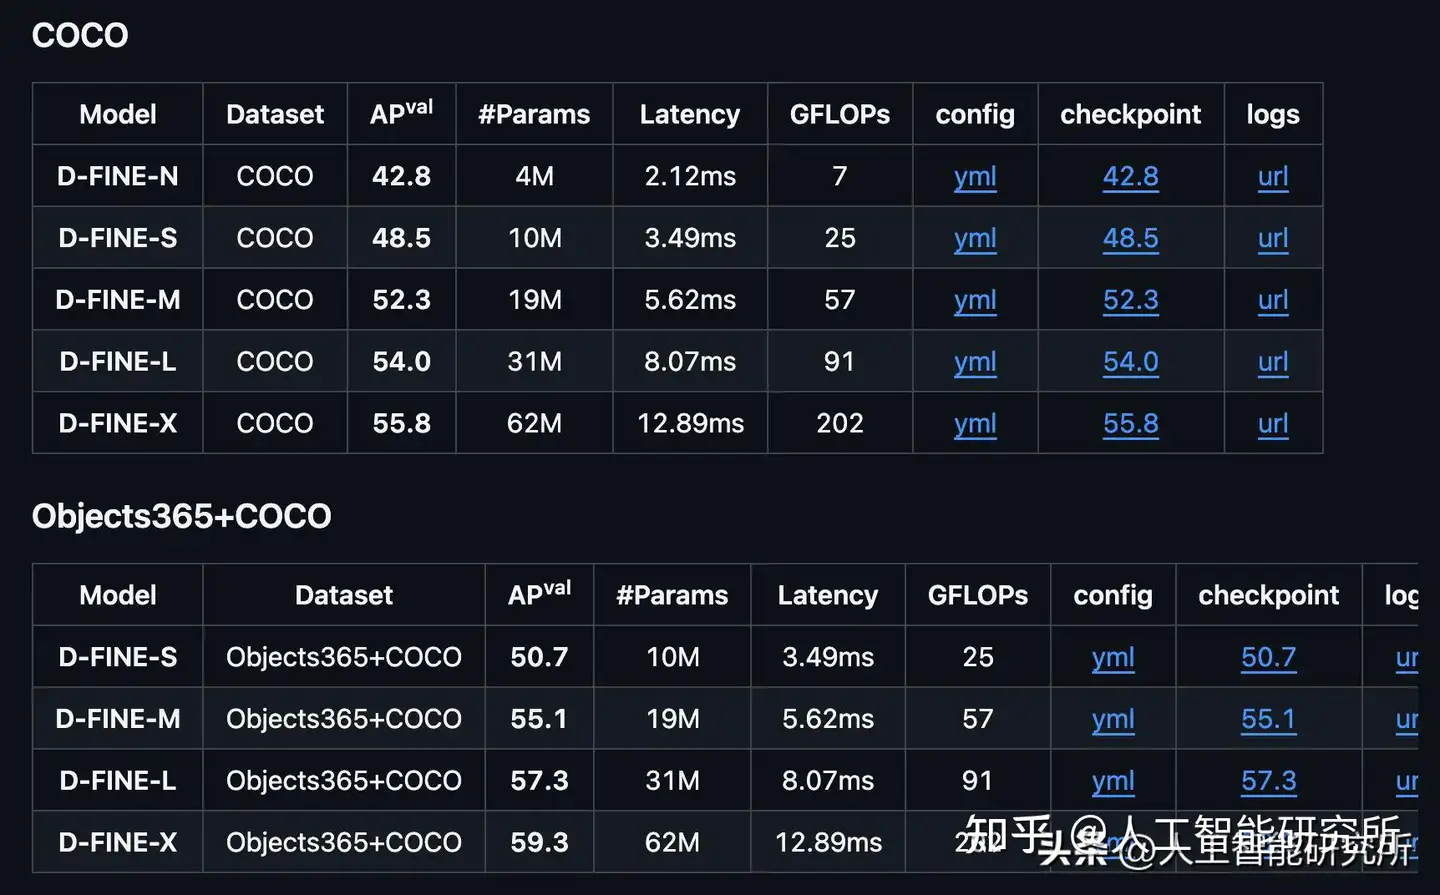Open the logs url for D-FINE-X in the COCO table
This screenshot has width=1440, height=895.
pos(1273,423)
